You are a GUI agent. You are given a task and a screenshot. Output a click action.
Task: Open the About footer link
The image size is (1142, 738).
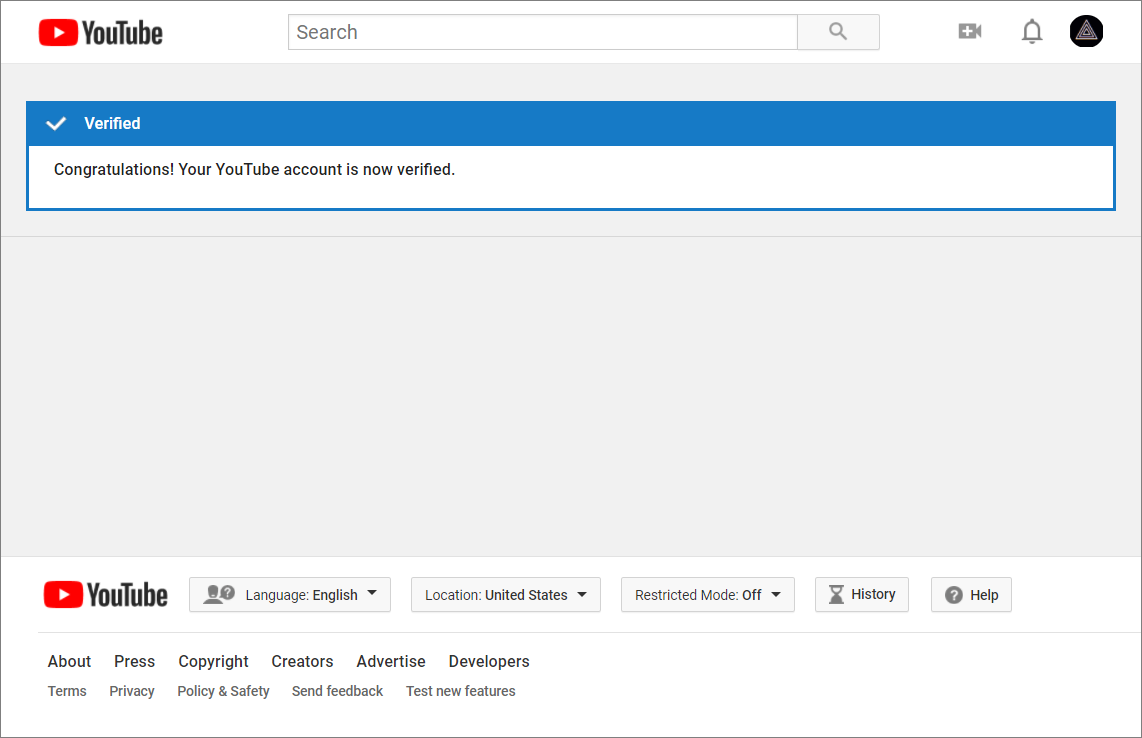69,661
